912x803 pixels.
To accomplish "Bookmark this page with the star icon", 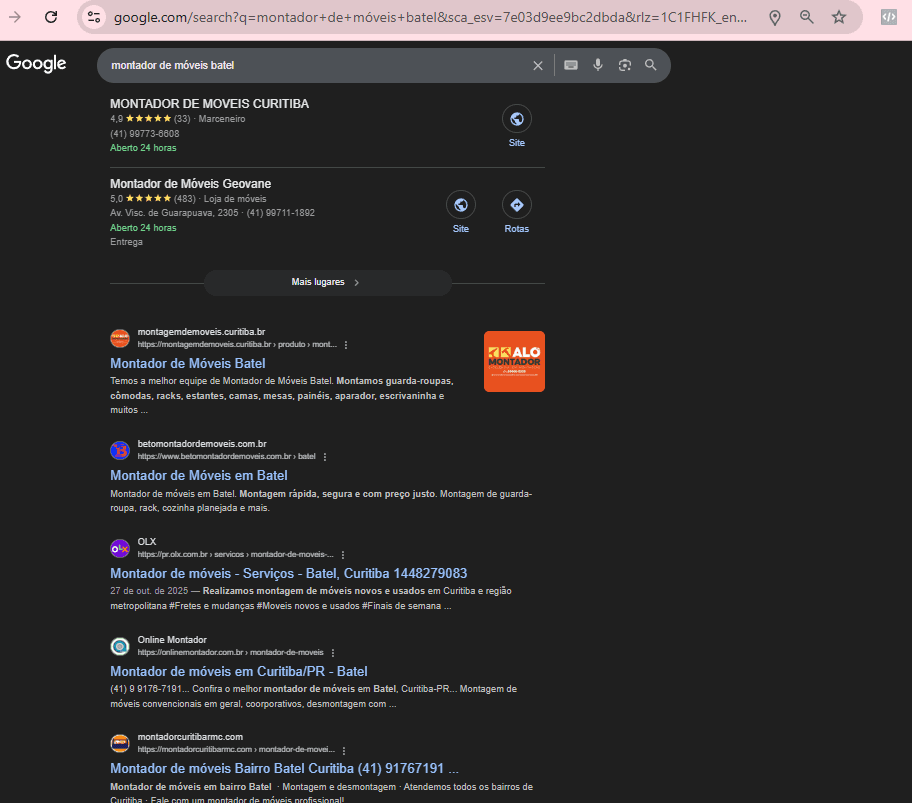I will point(839,17).
